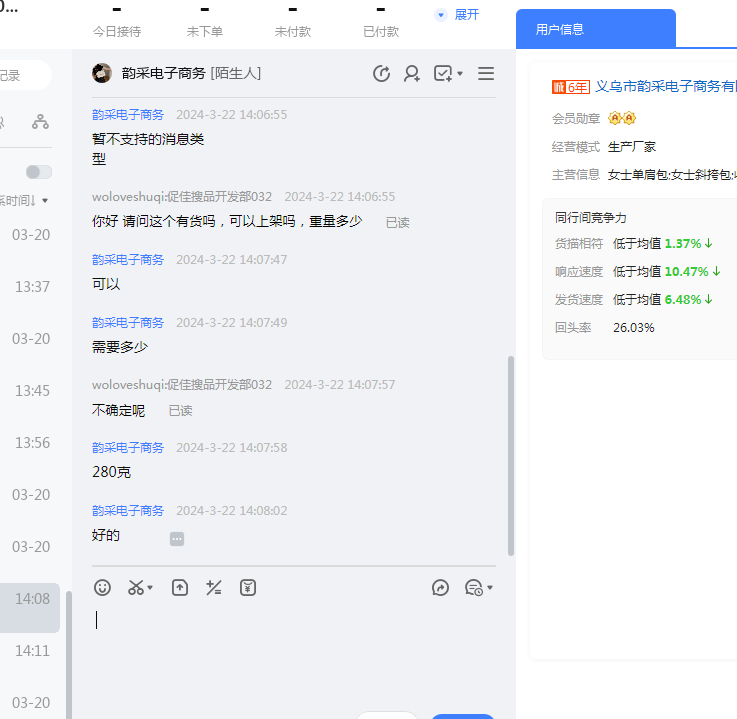737x719 pixels.
Task: Open the emoji picker in chat toolbar
Action: click(102, 588)
